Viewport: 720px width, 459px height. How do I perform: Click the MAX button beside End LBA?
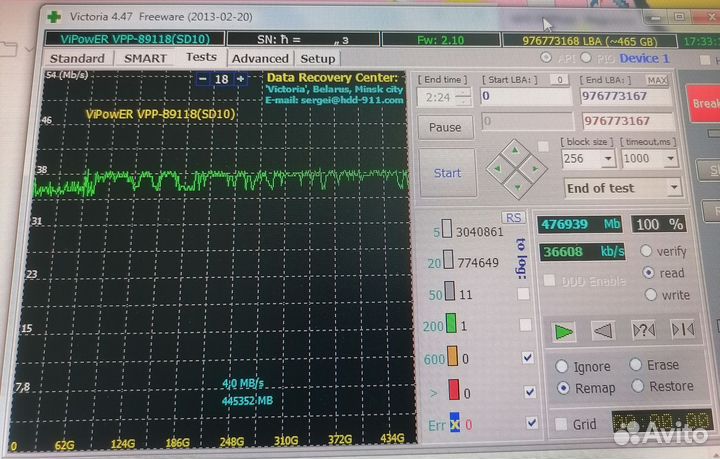[657, 80]
